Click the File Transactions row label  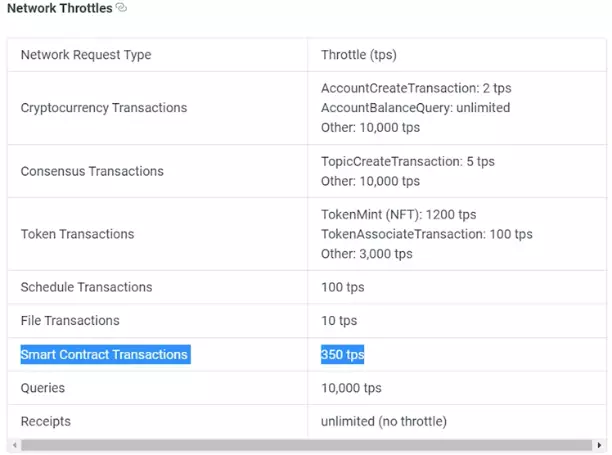pos(70,321)
